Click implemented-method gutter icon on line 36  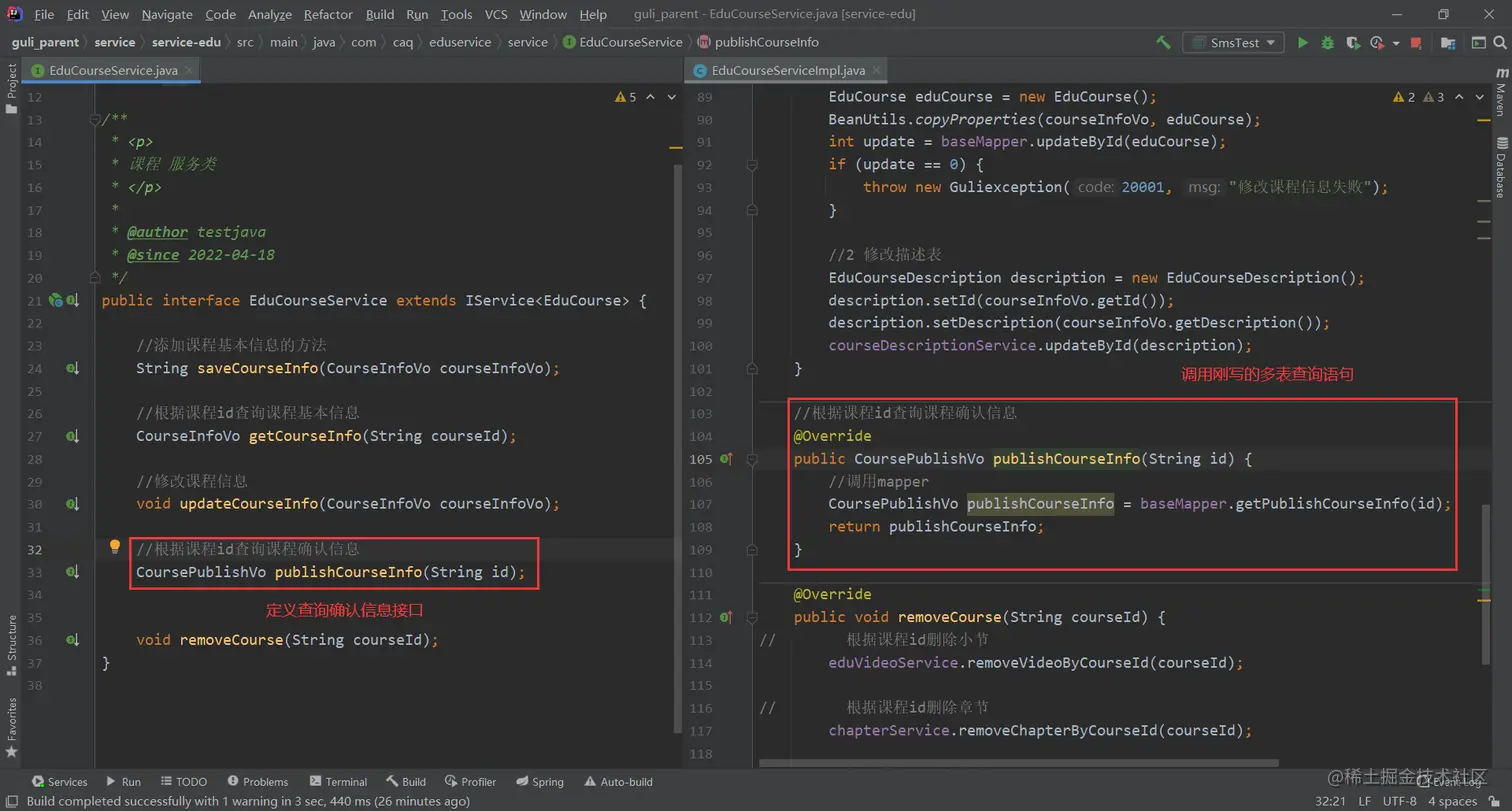(x=72, y=640)
